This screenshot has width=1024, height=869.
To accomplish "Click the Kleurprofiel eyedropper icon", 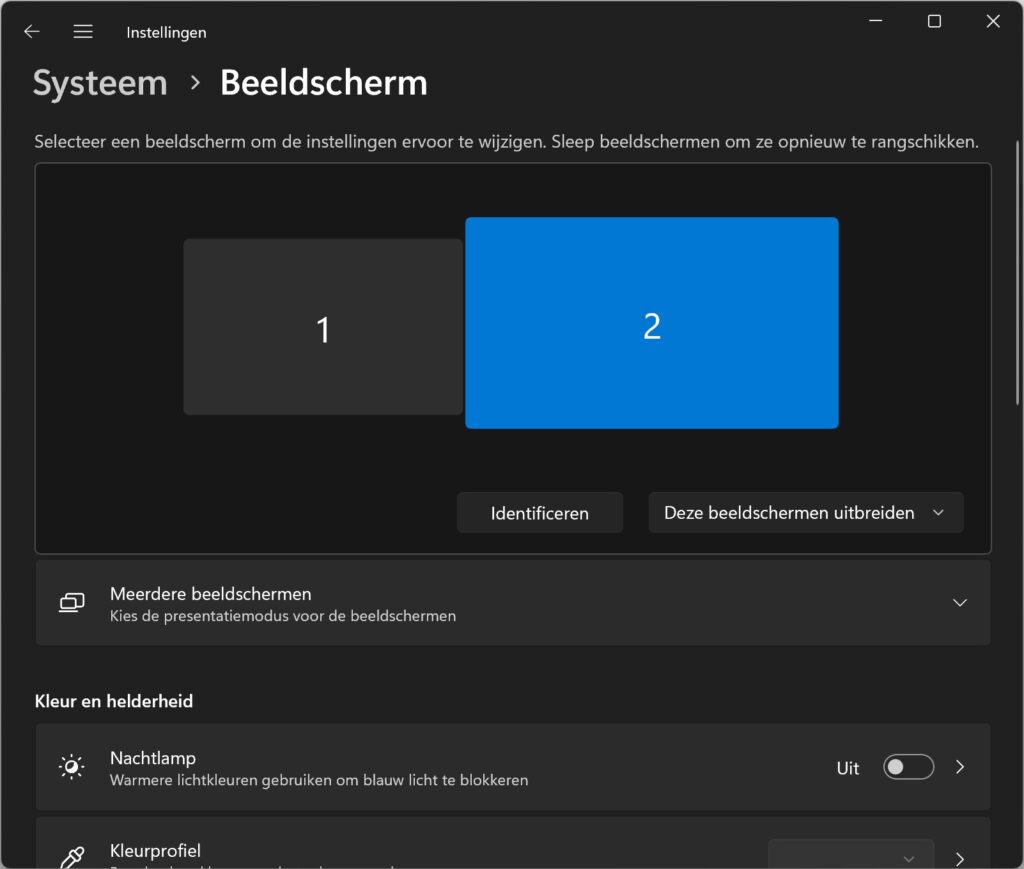I will tap(71, 857).
